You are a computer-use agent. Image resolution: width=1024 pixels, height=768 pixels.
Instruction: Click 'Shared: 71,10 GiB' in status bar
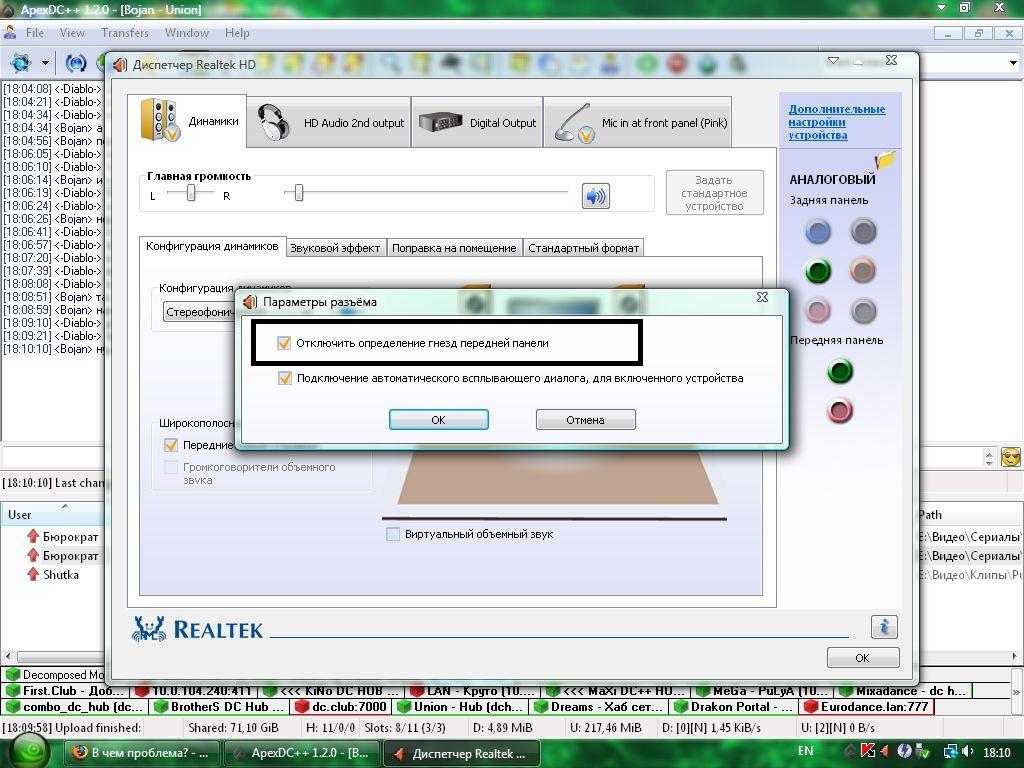[233, 728]
